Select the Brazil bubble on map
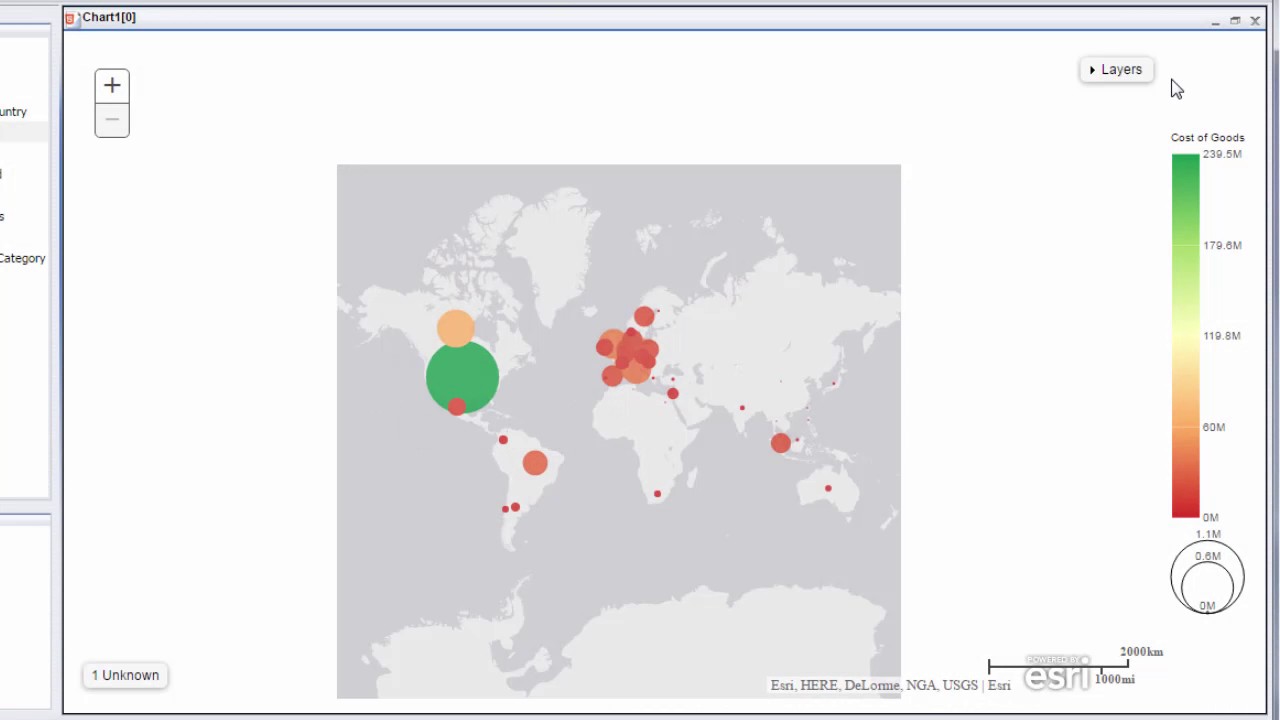Viewport: 1280px width, 720px height. tap(535, 462)
